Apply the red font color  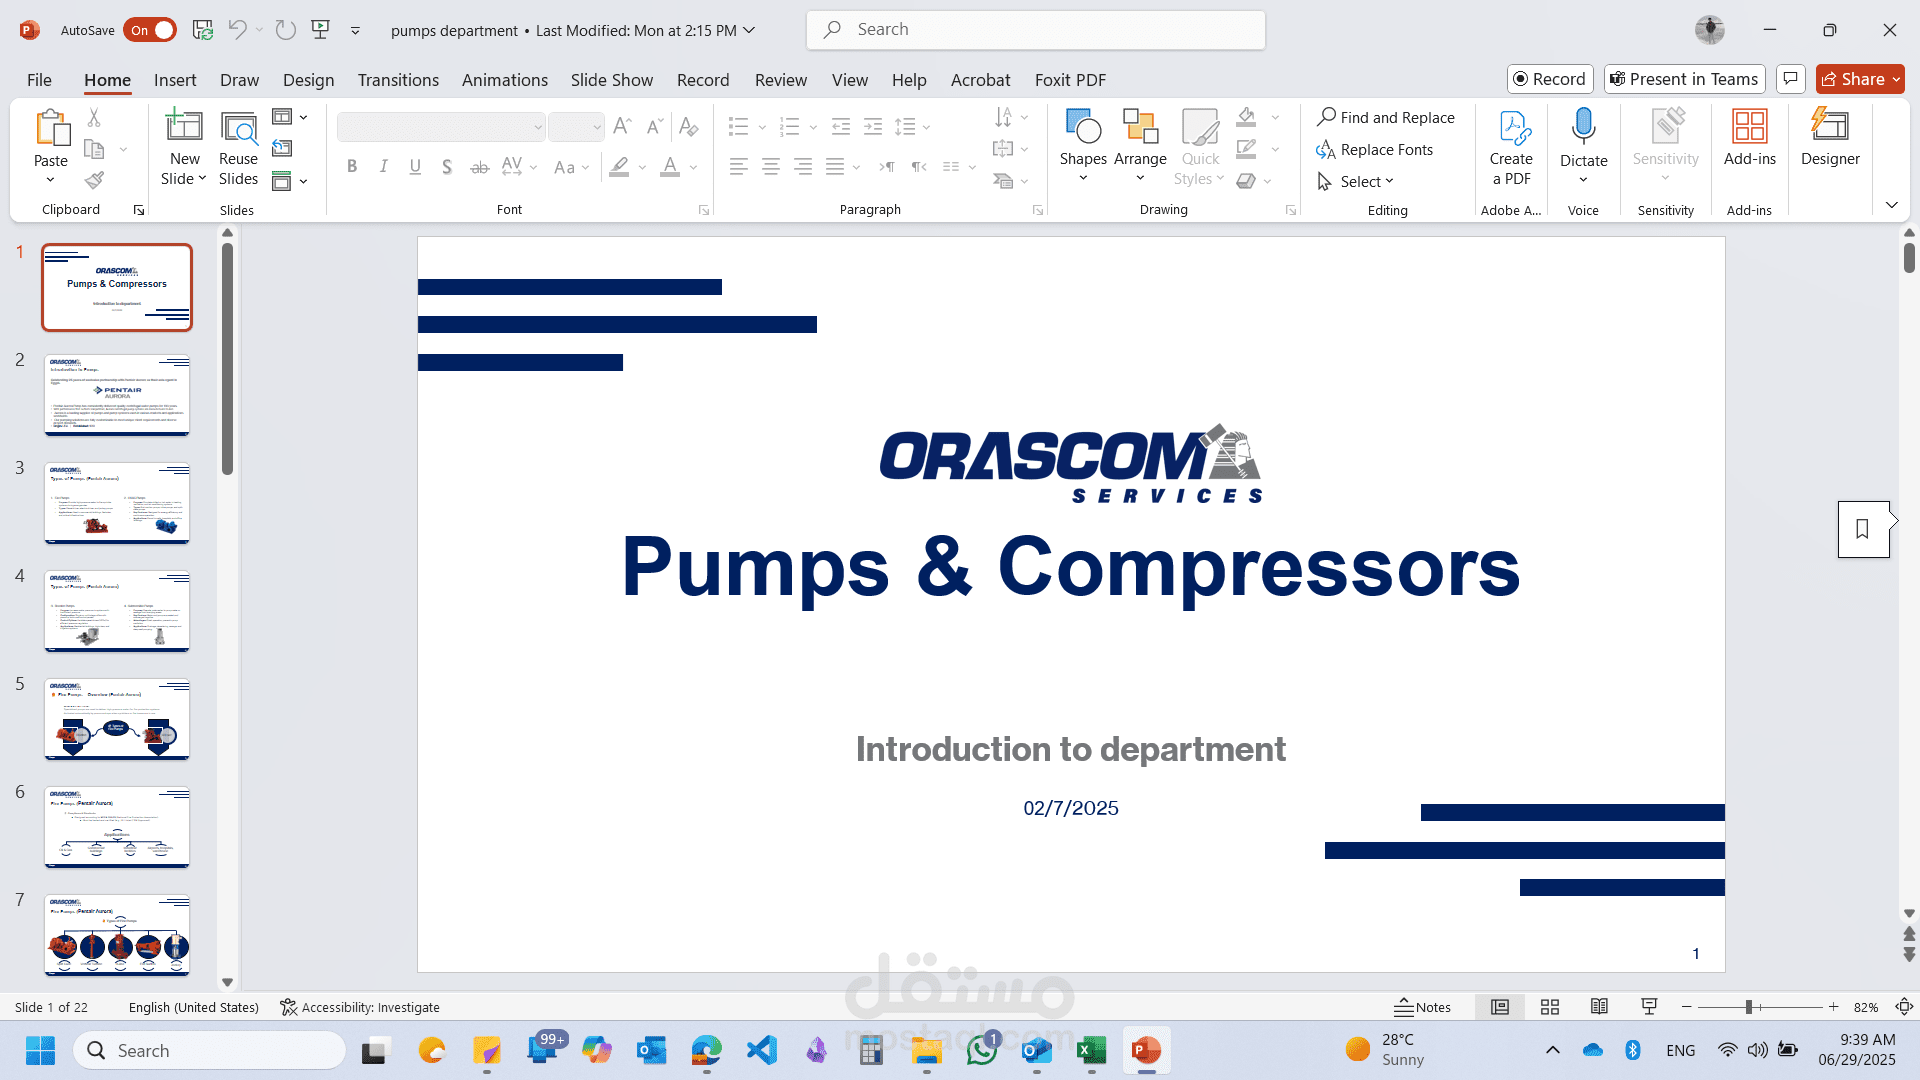670,167
